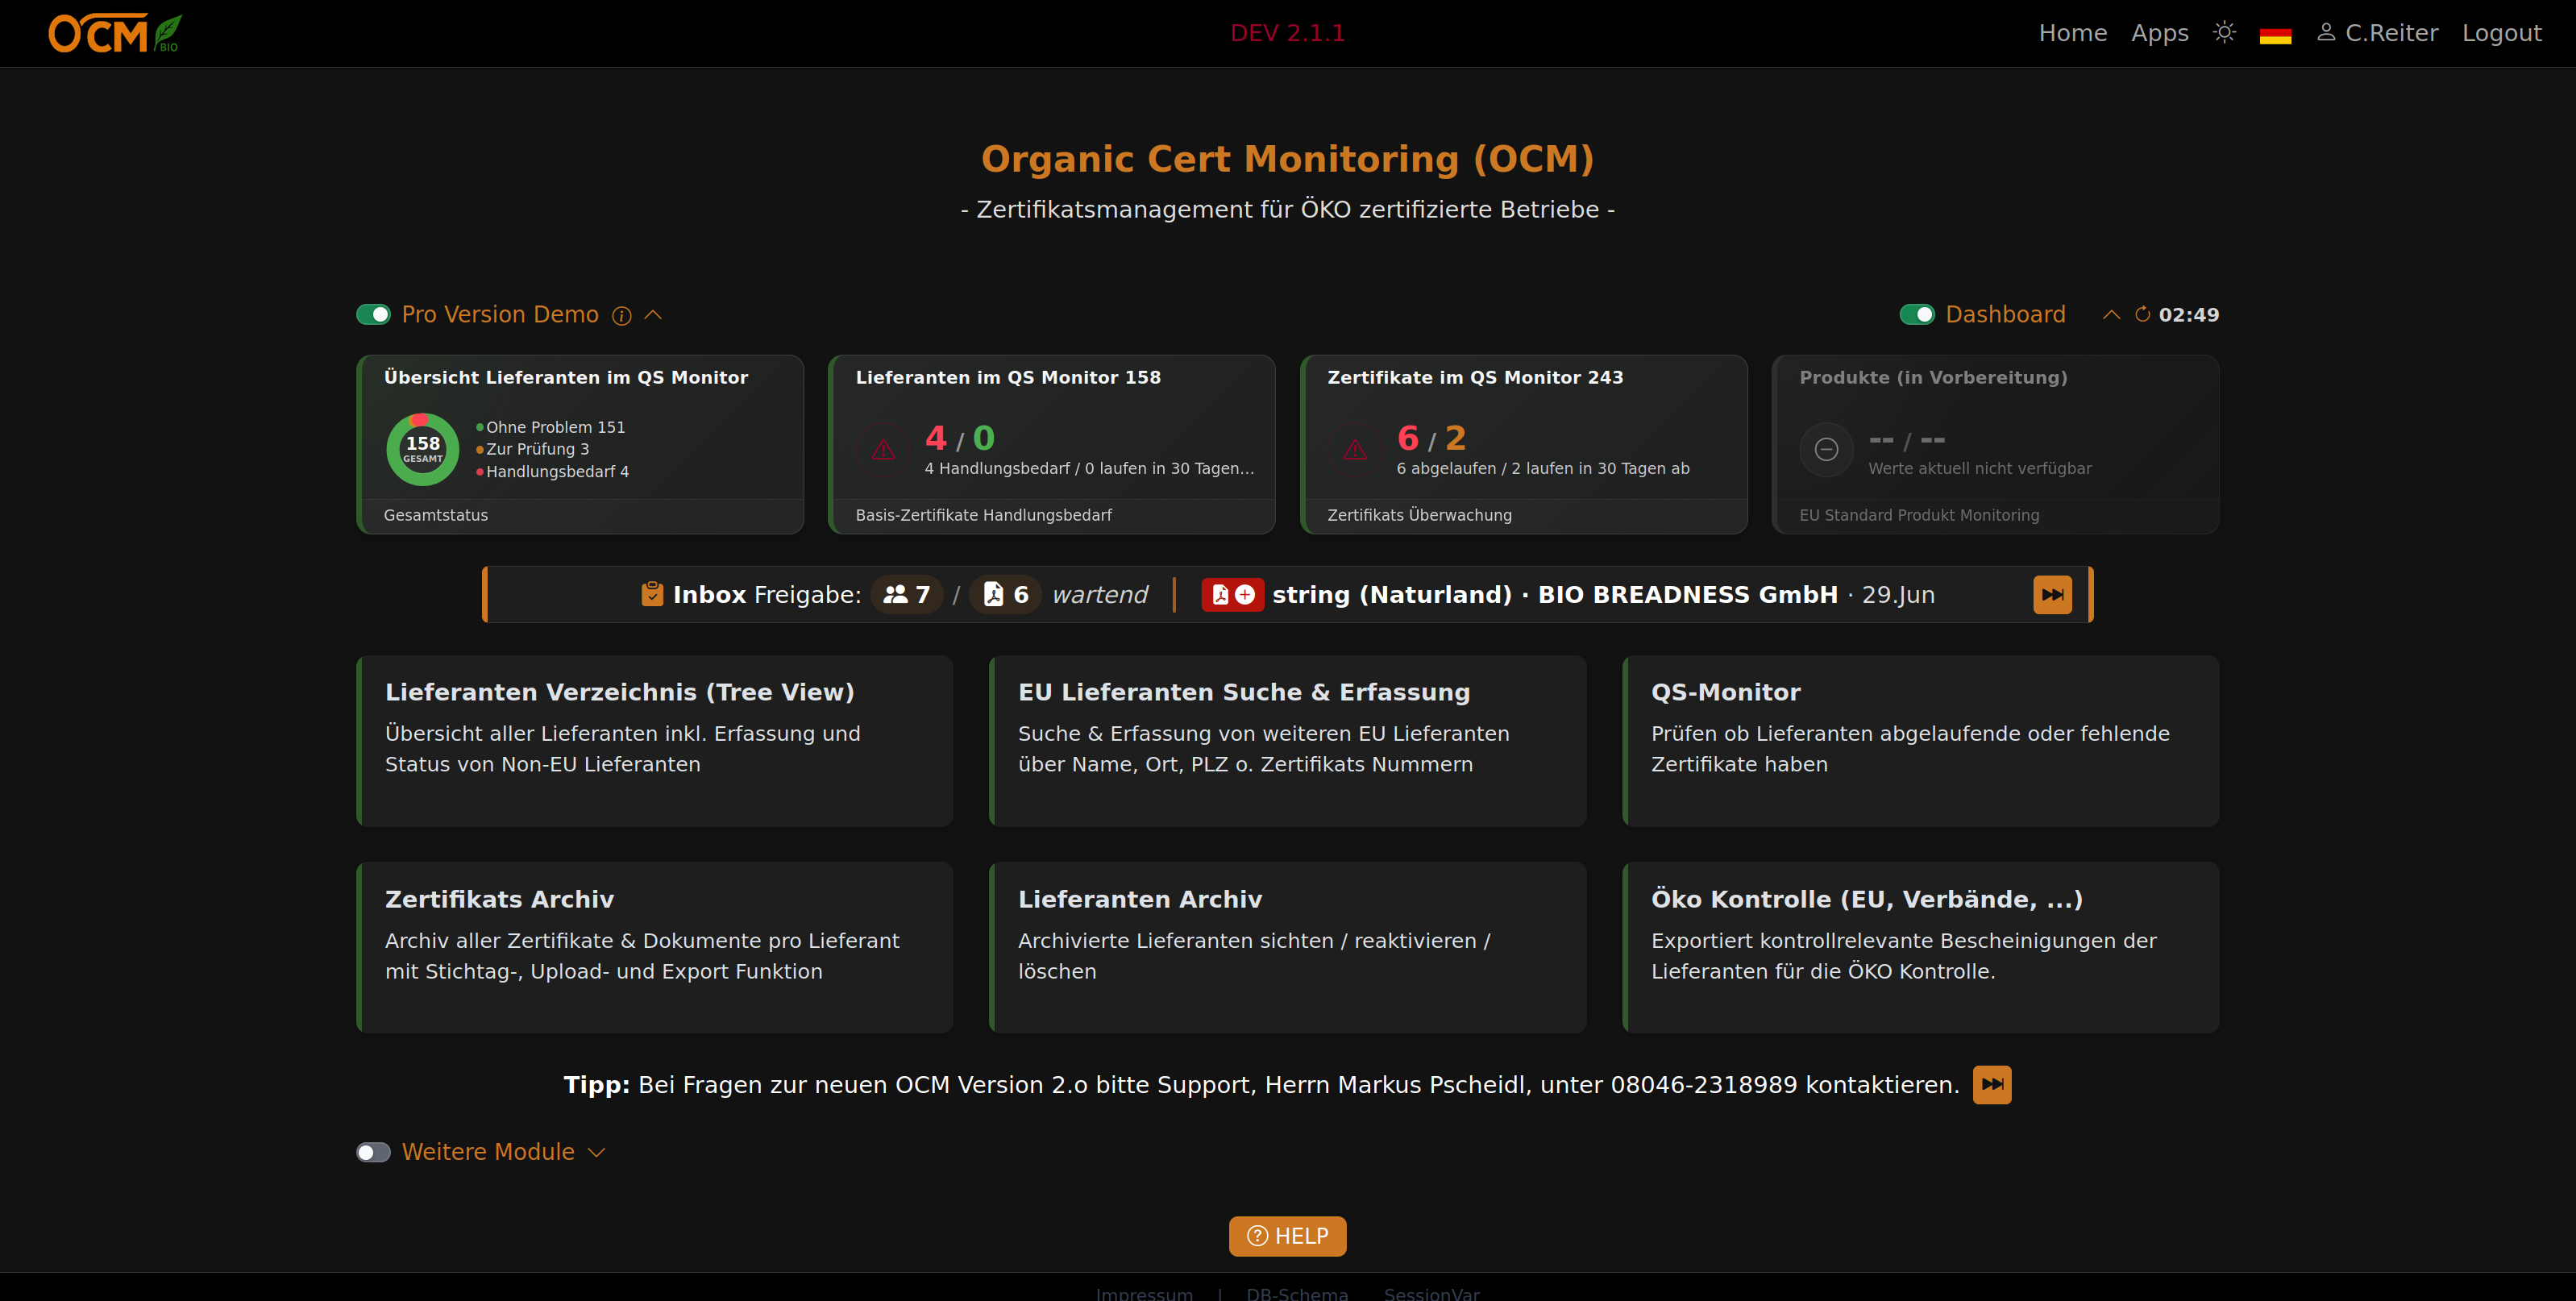Open C.Reiter user menu
Viewport: 2576px width, 1301px height.
(2378, 33)
